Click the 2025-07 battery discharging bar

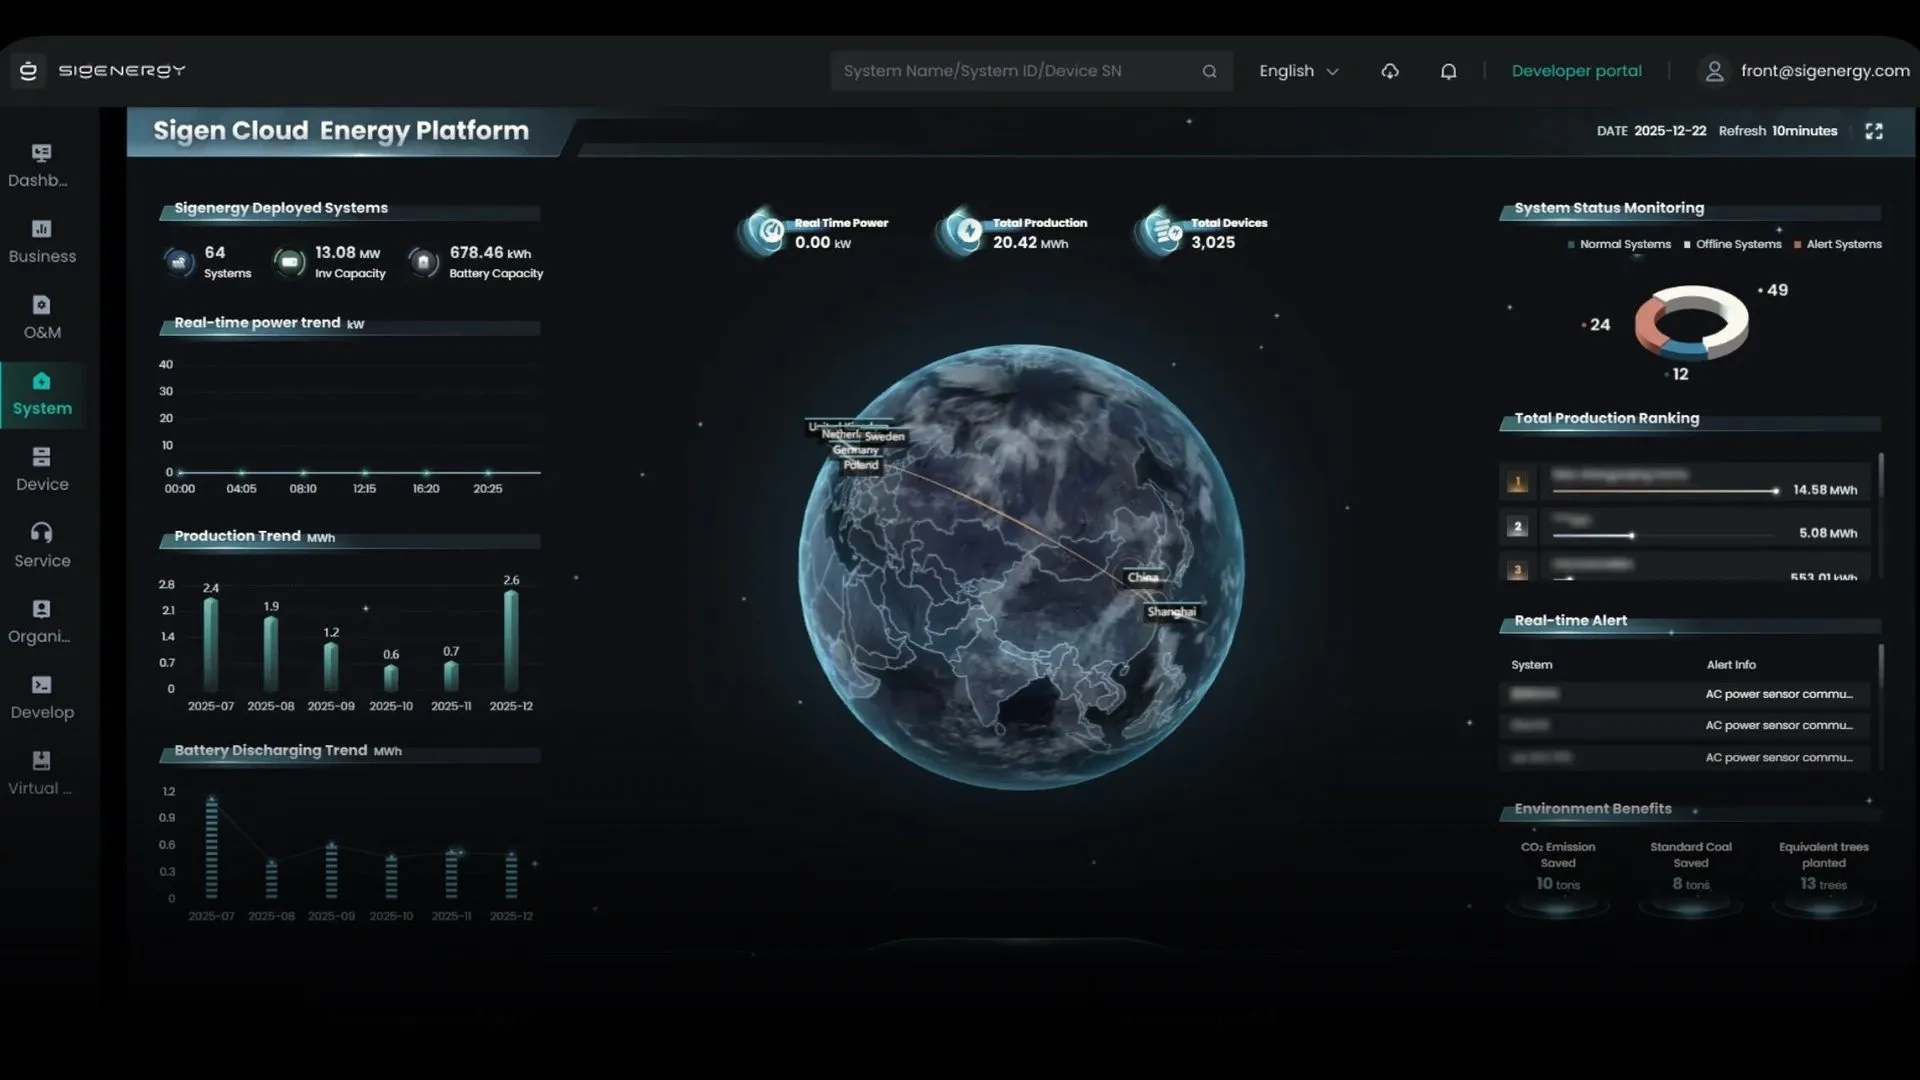pyautogui.click(x=211, y=847)
